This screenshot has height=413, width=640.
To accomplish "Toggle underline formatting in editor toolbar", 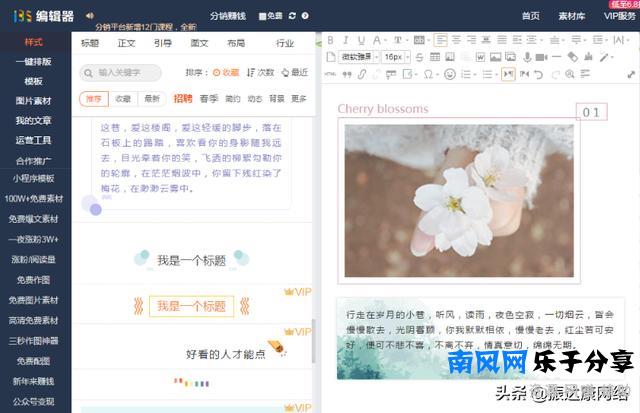I will pyautogui.click(x=361, y=40).
